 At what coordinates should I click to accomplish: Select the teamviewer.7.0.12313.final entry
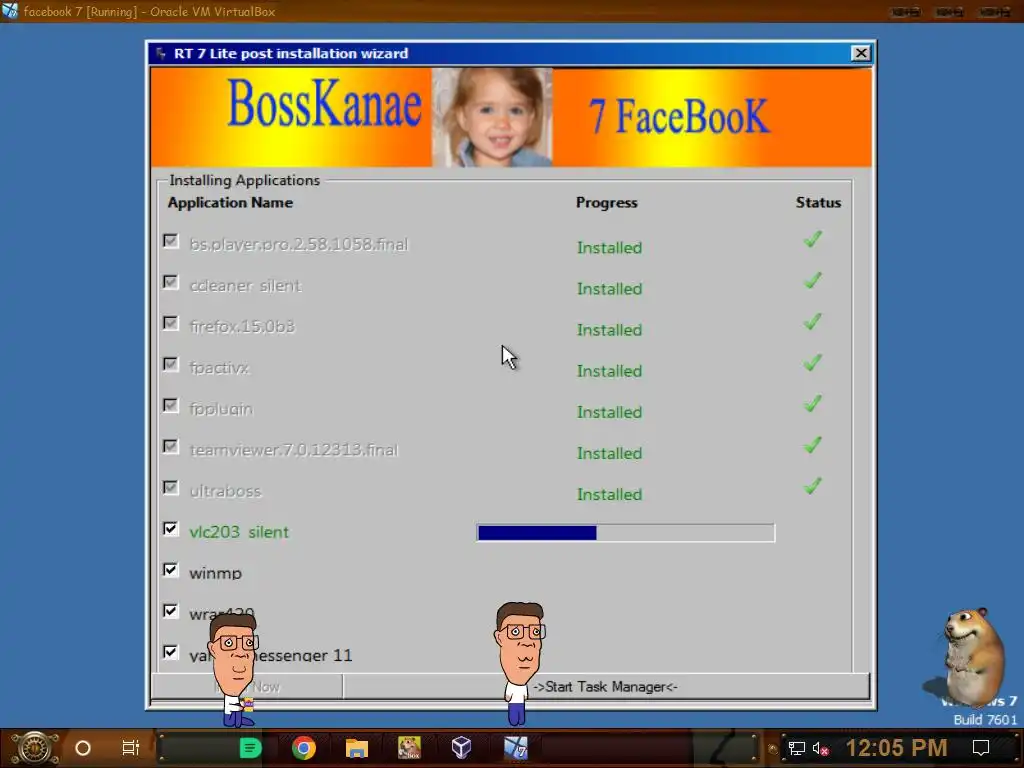(x=293, y=450)
